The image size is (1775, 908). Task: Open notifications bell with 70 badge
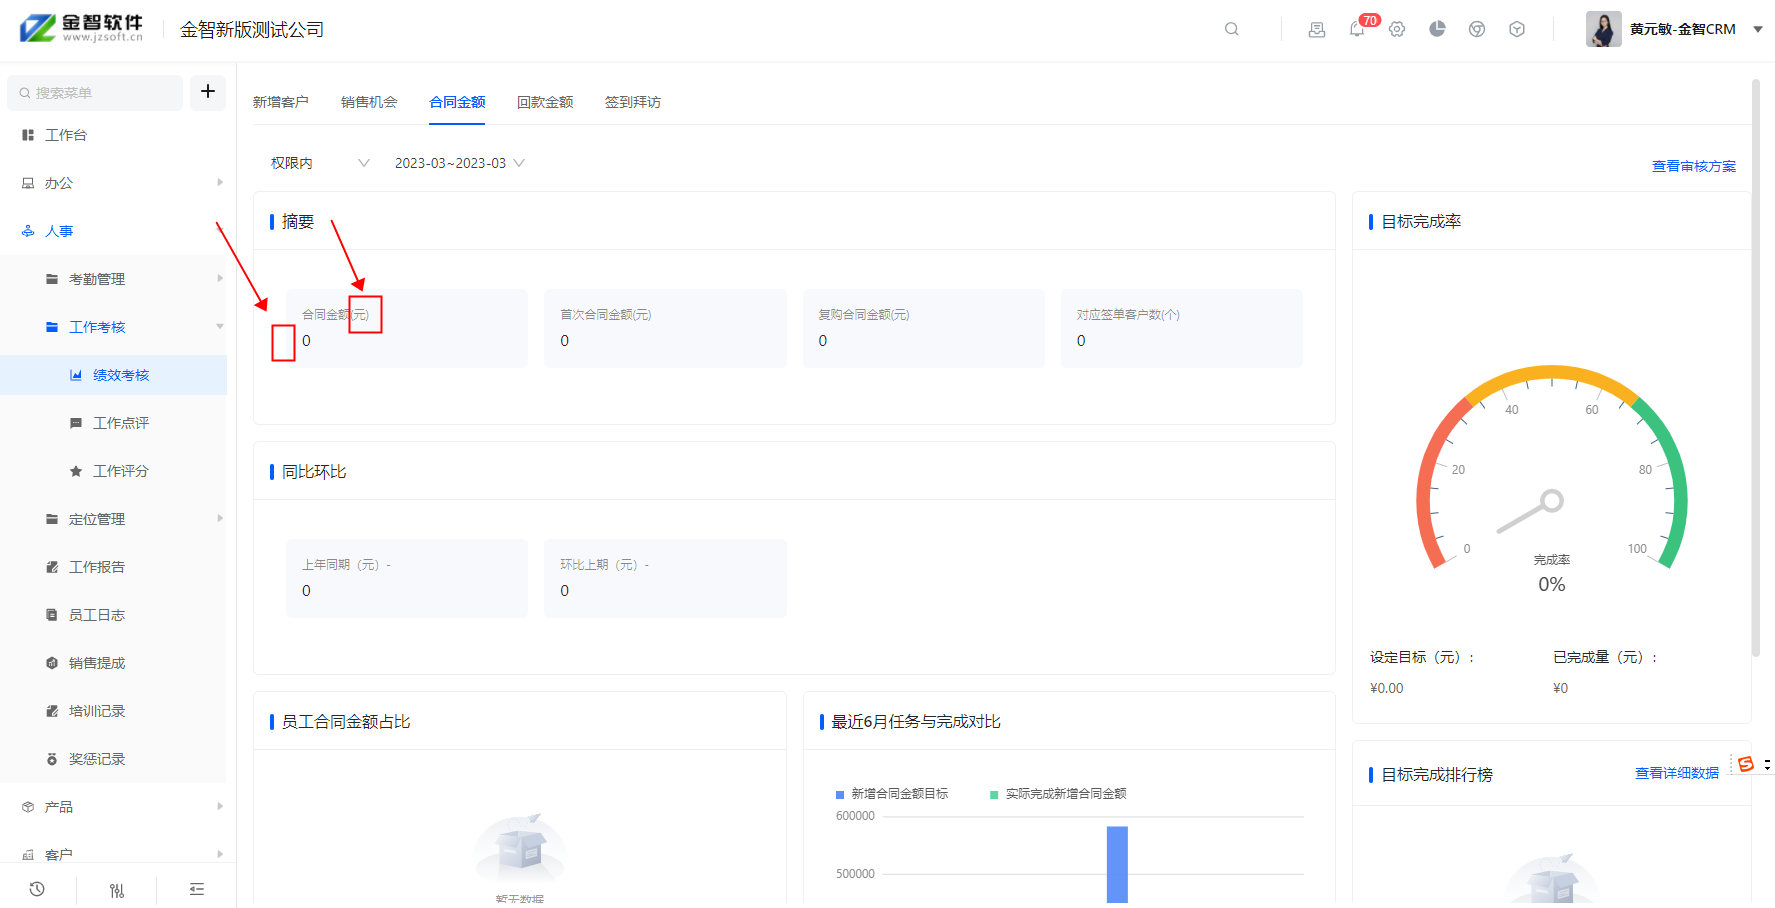pyautogui.click(x=1357, y=29)
